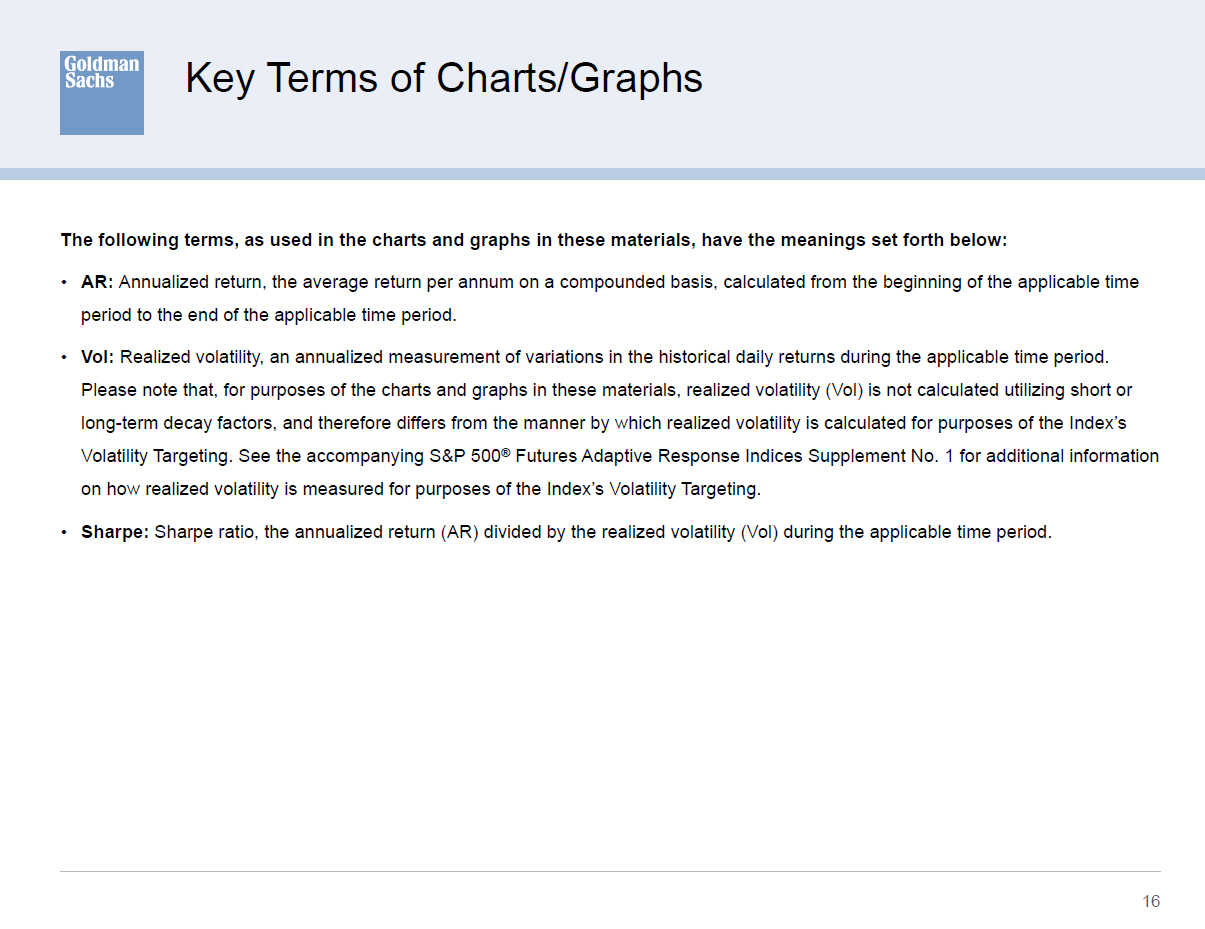Click the light blue bar under the header
The height and width of the screenshot is (929, 1205).
click(602, 174)
